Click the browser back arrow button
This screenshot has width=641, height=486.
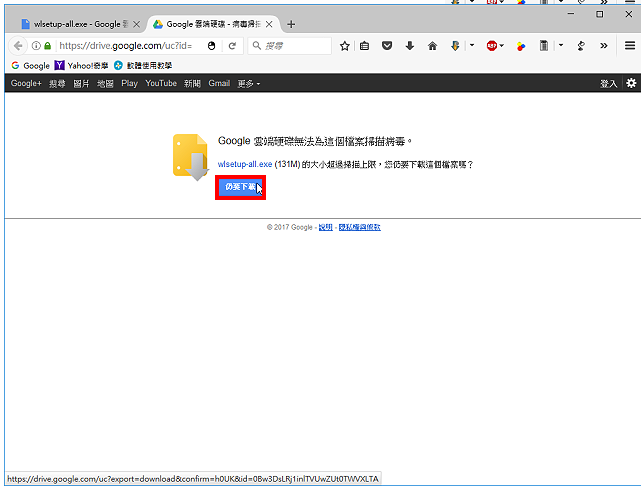18,46
